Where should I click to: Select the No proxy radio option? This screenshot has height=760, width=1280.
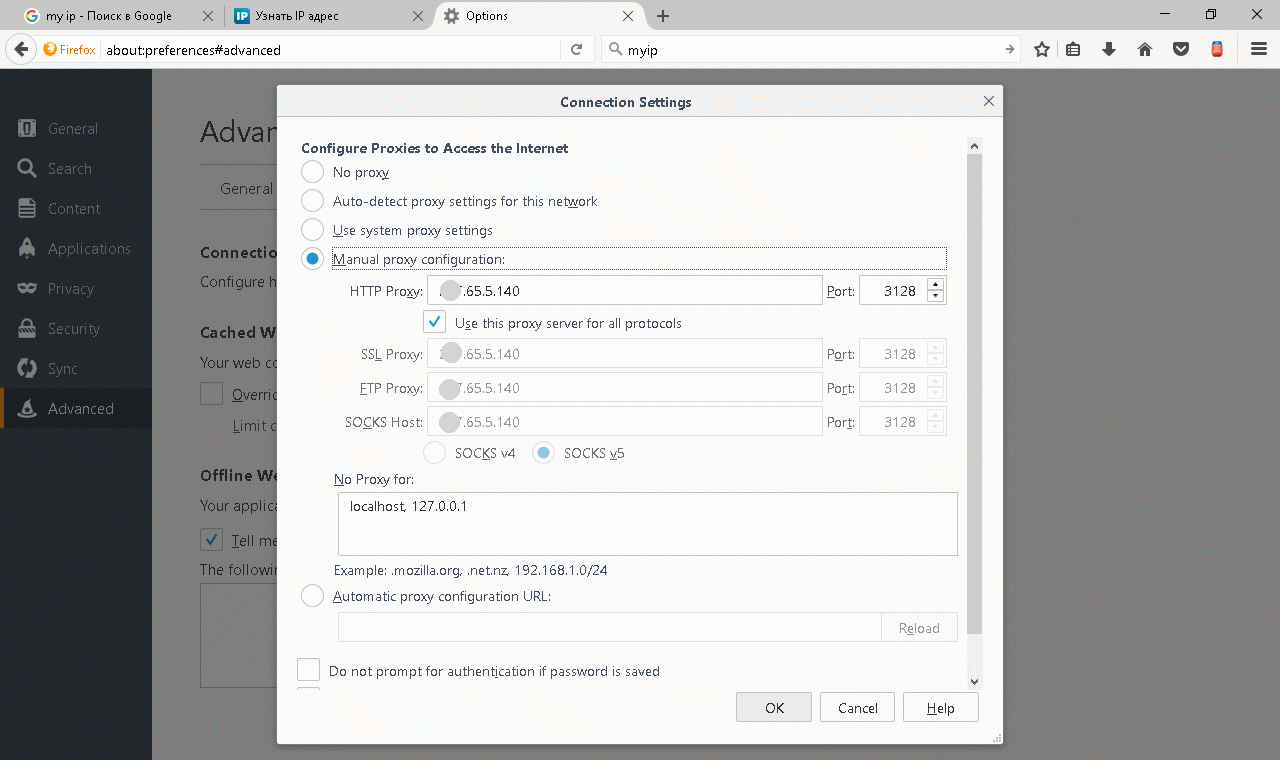[313, 172]
